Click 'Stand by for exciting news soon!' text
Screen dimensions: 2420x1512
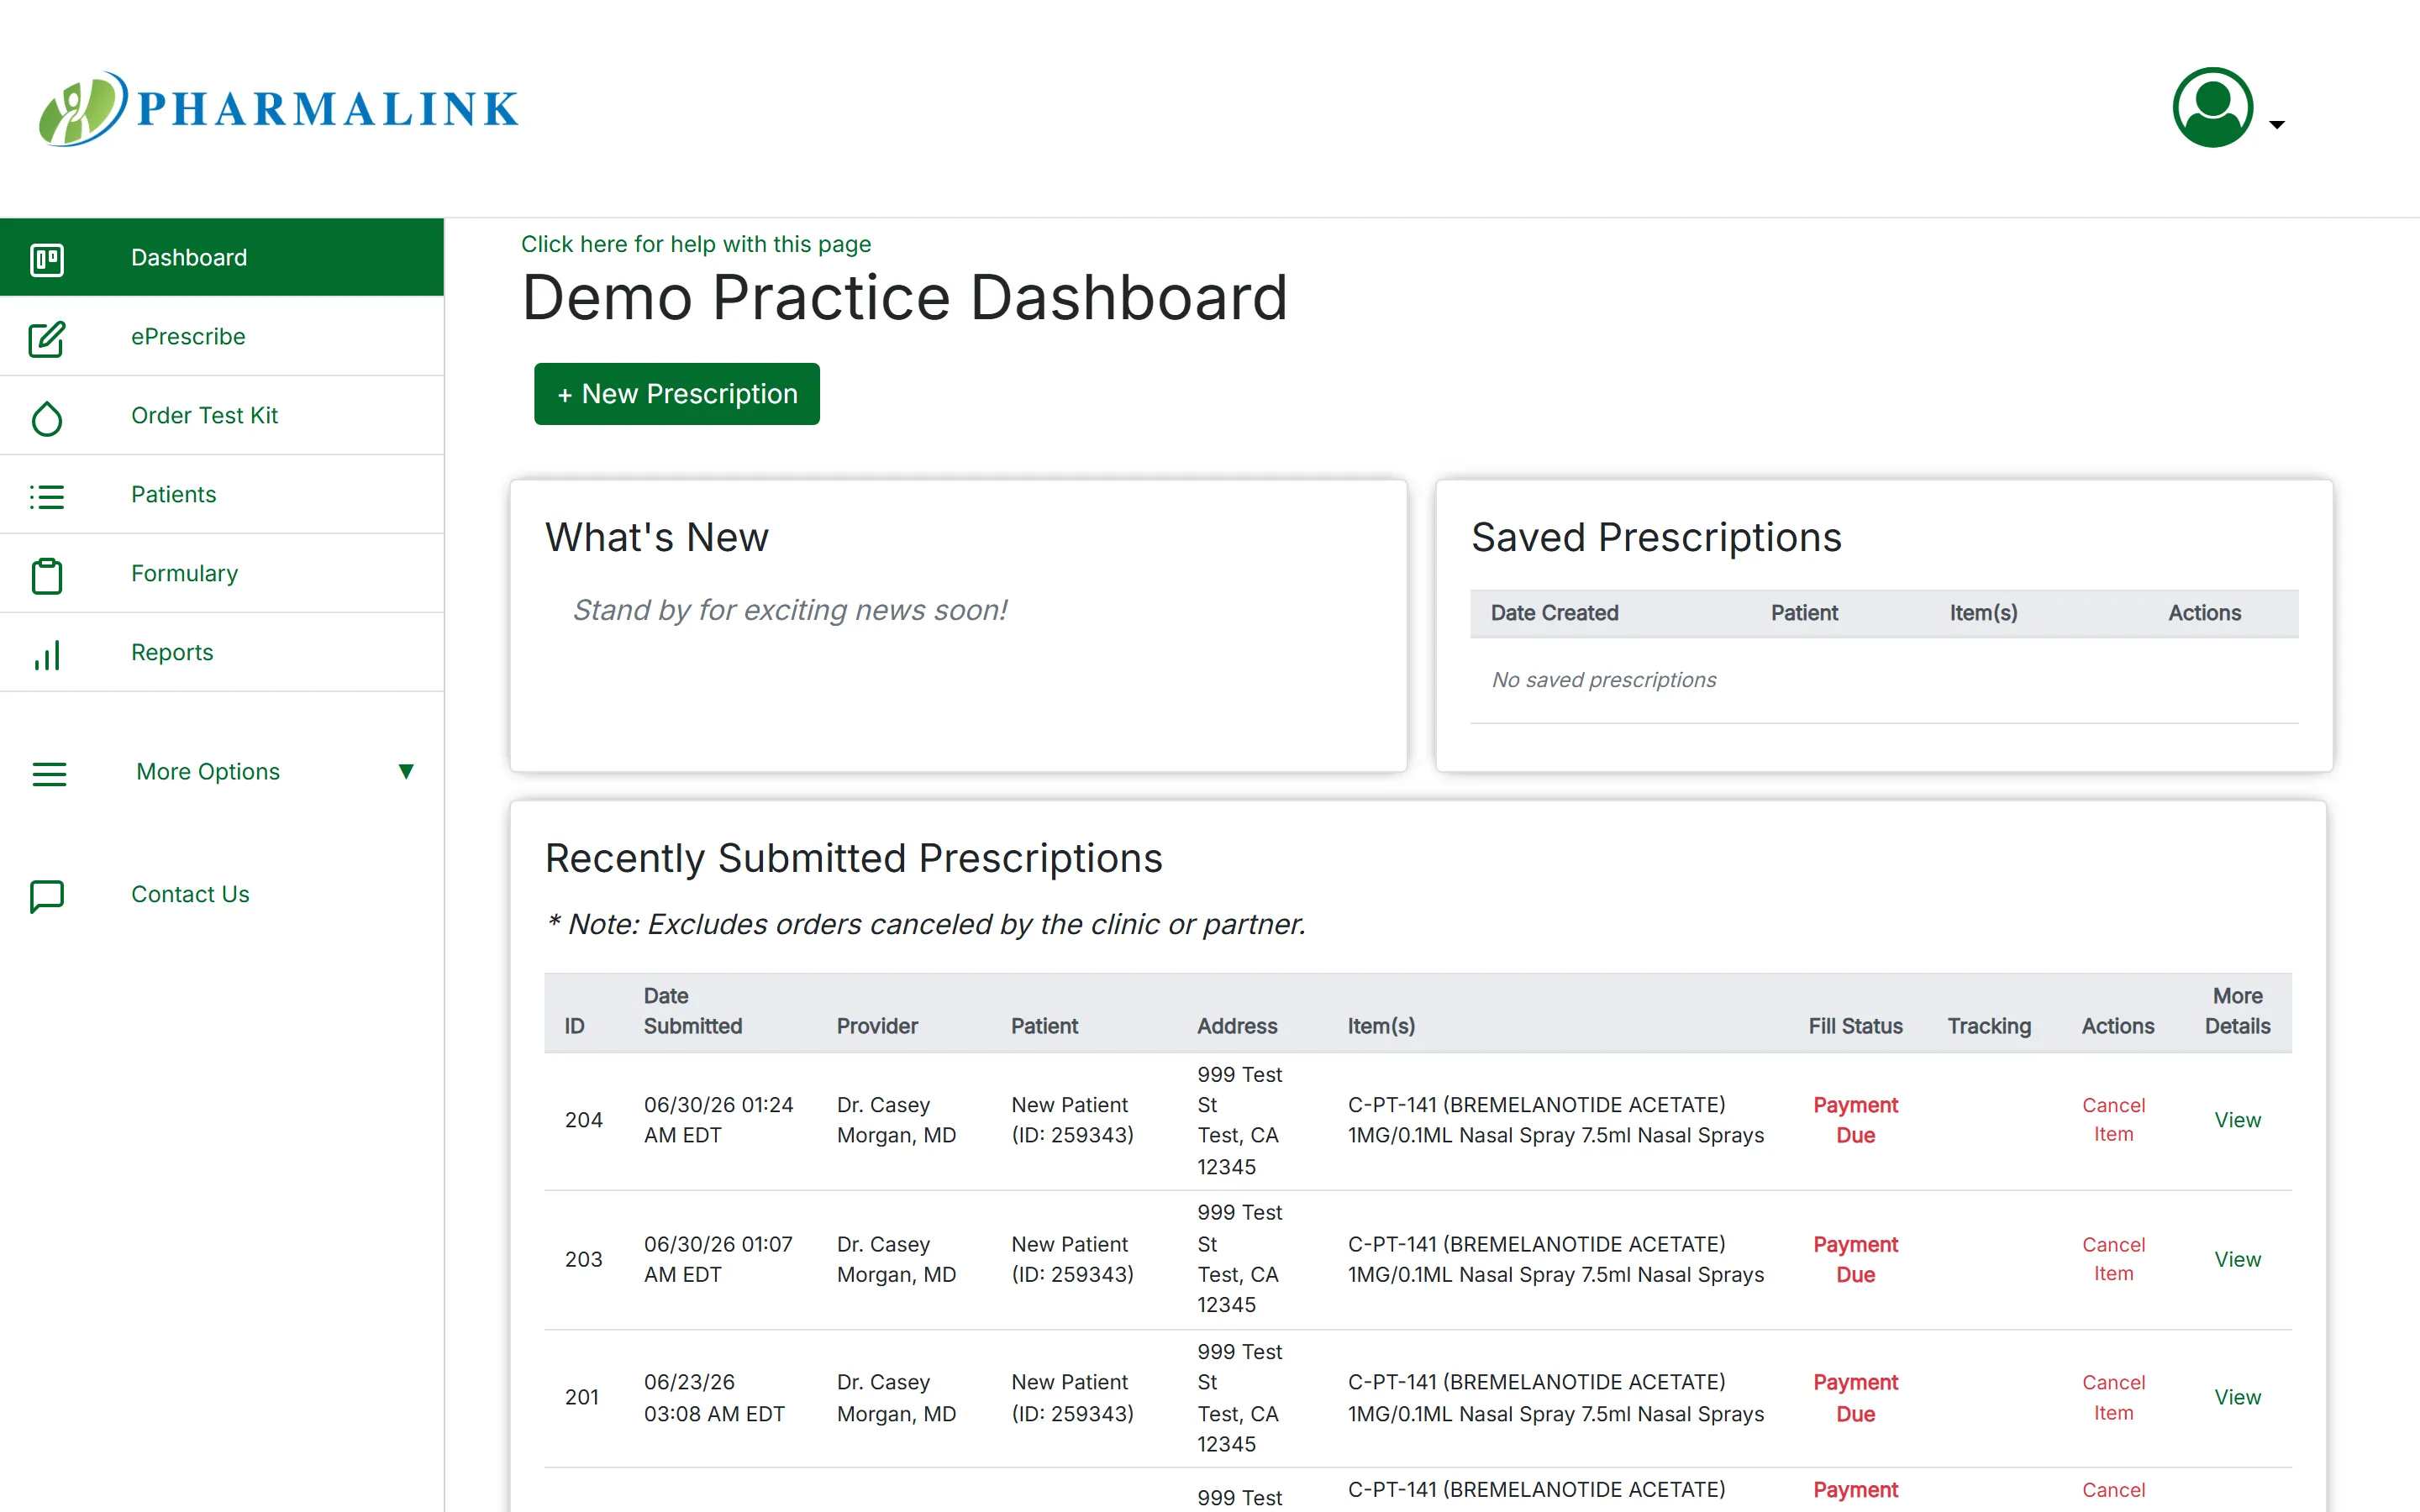[789, 610]
